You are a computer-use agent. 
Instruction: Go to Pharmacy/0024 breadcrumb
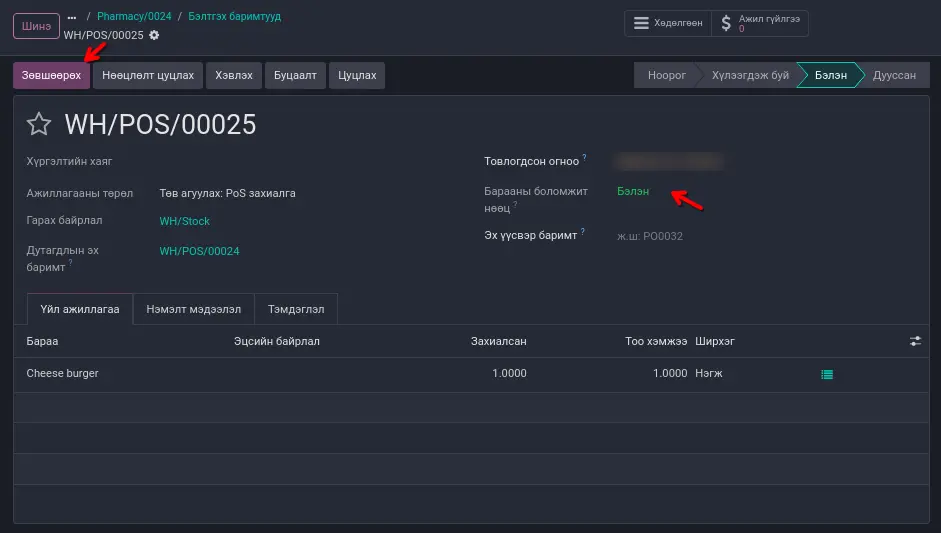[x=134, y=17]
